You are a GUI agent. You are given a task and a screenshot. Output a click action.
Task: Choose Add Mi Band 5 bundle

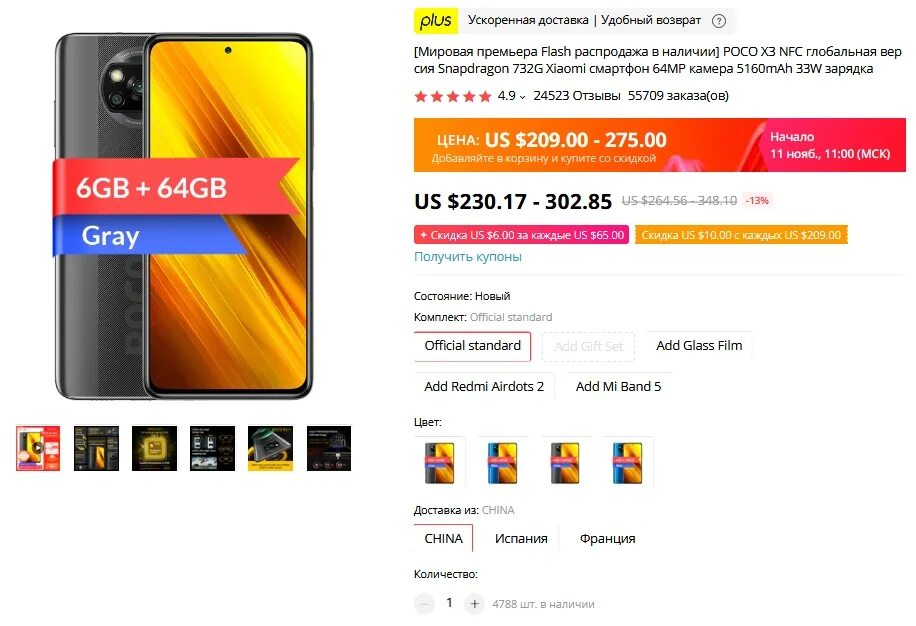619,387
